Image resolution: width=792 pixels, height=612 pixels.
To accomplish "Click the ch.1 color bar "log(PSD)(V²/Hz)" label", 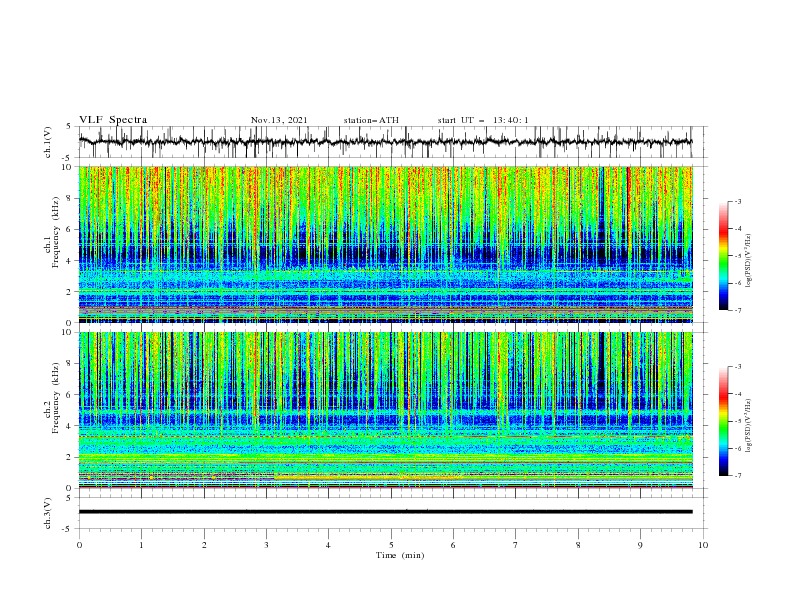I will coord(750,261).
